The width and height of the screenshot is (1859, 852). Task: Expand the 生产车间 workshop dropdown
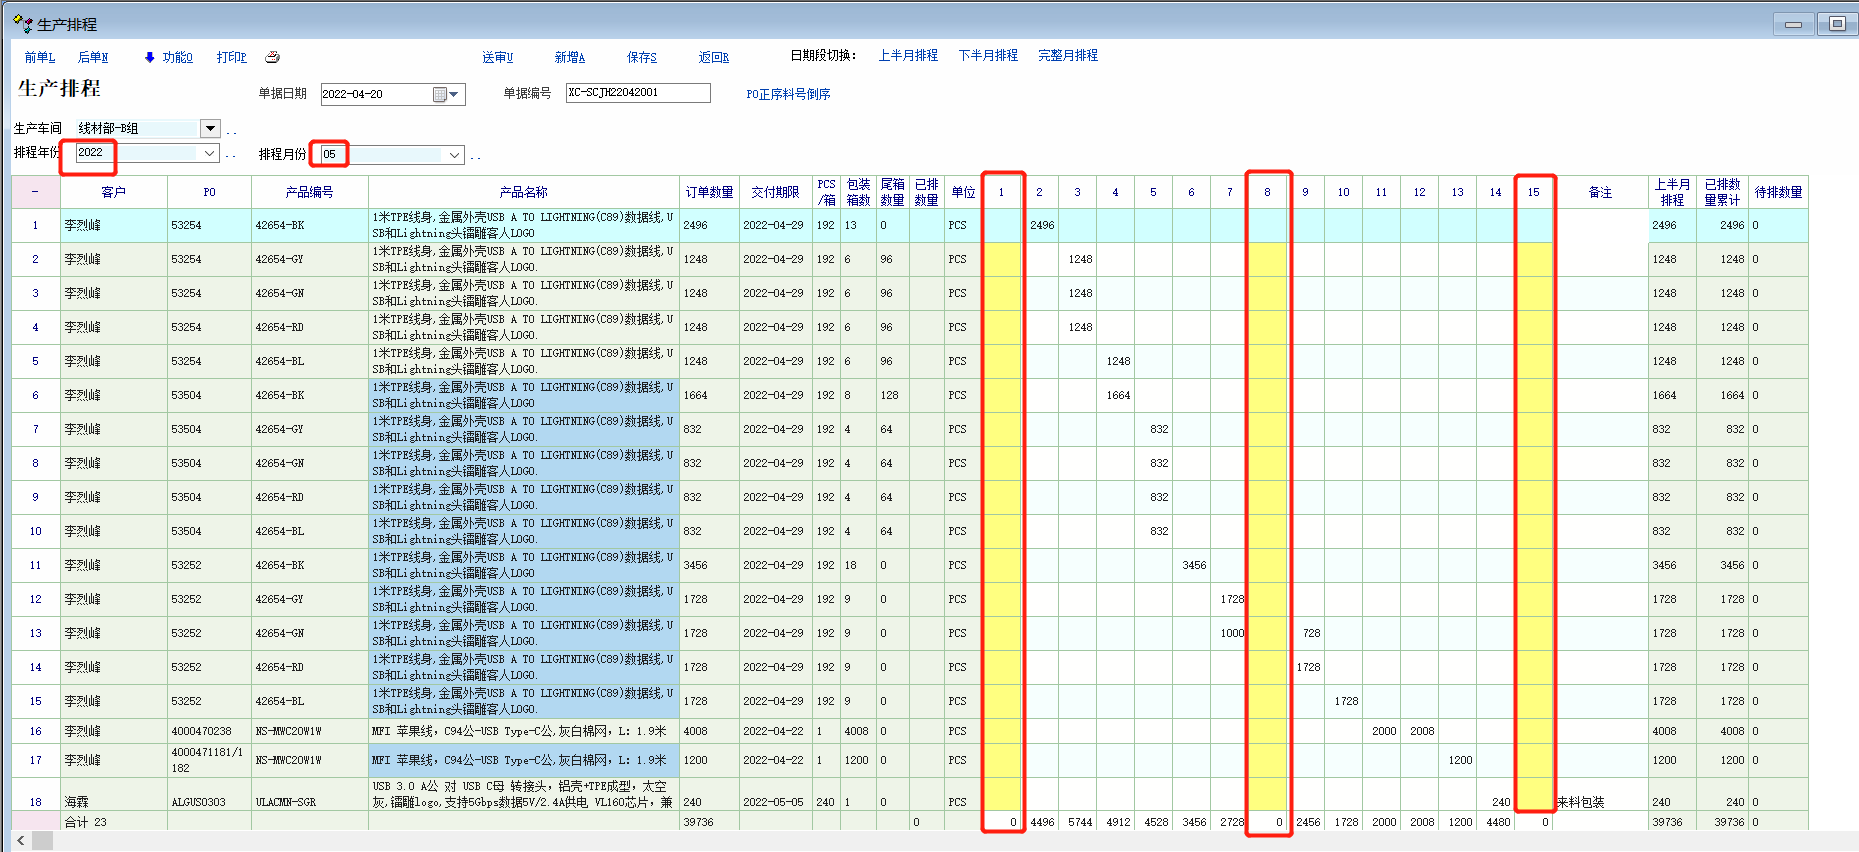(x=210, y=128)
